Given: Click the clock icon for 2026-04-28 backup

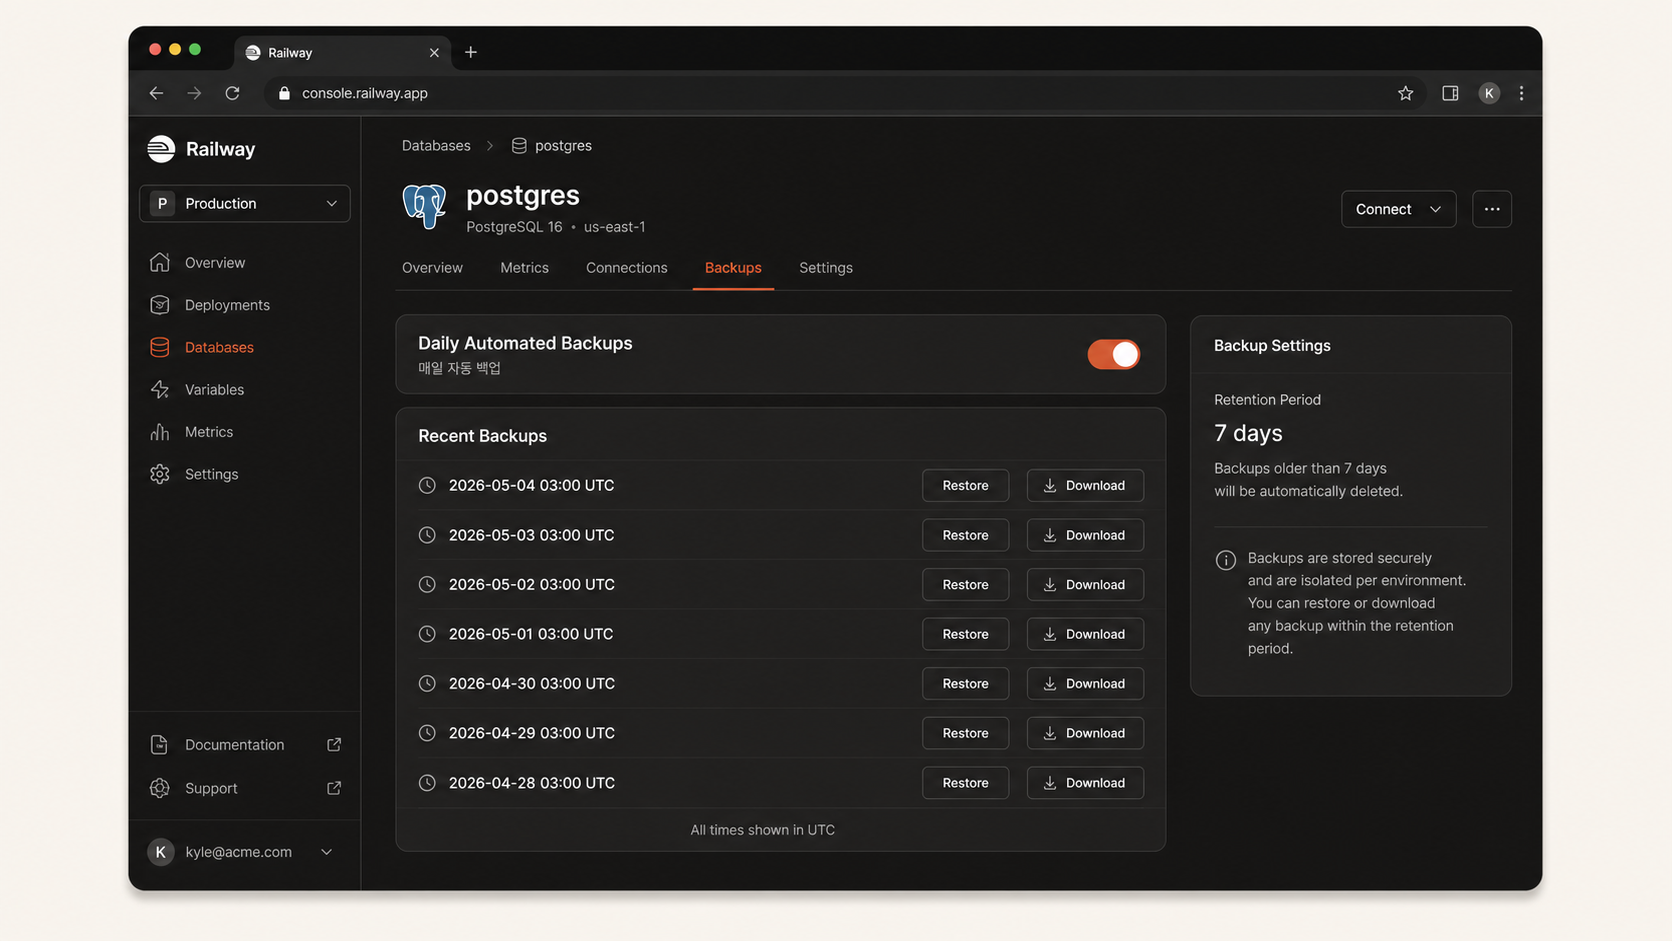Looking at the screenshot, I should click(427, 783).
